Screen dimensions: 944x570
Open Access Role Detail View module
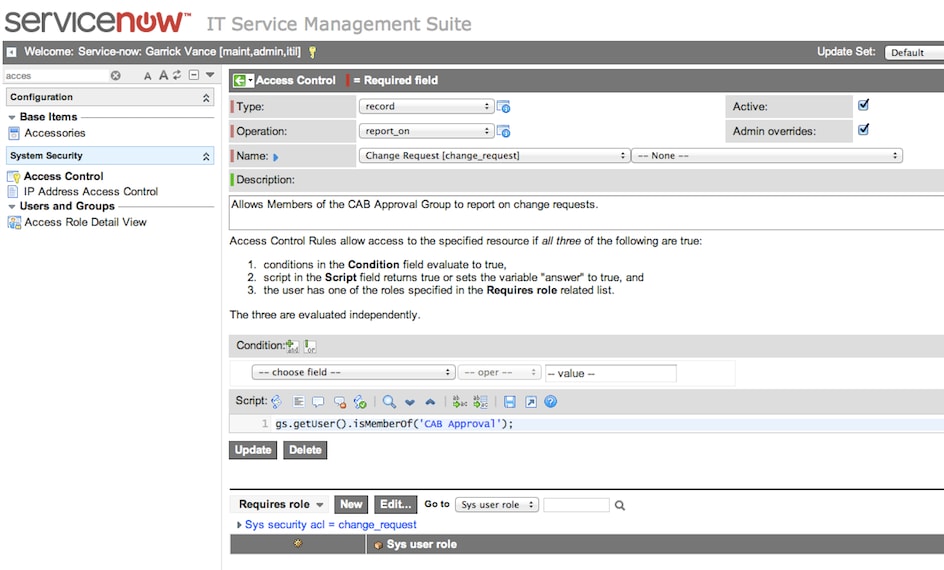tap(85, 222)
